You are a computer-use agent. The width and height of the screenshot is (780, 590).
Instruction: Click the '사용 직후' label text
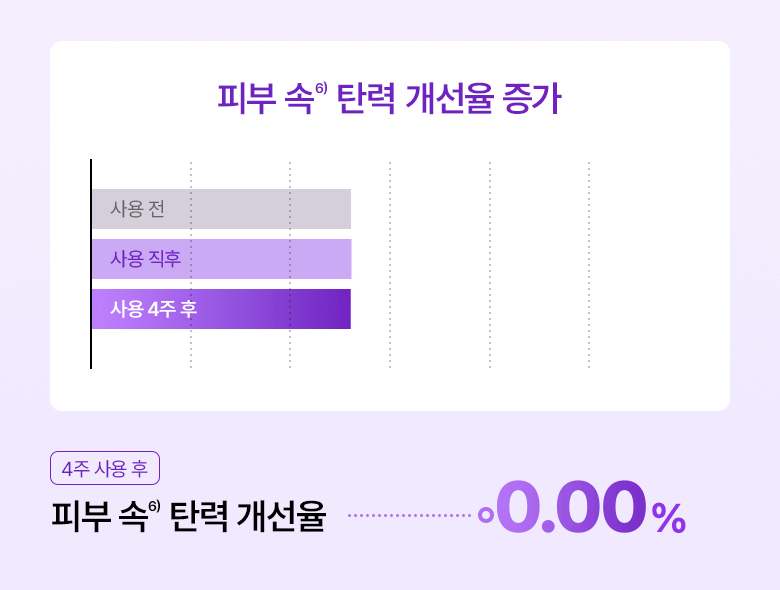tap(145, 259)
